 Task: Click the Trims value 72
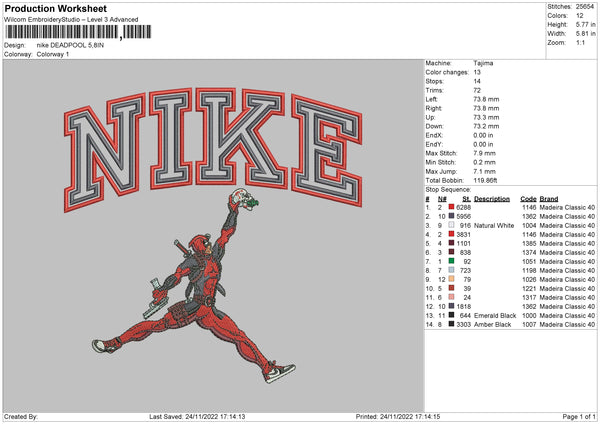tap(477, 90)
